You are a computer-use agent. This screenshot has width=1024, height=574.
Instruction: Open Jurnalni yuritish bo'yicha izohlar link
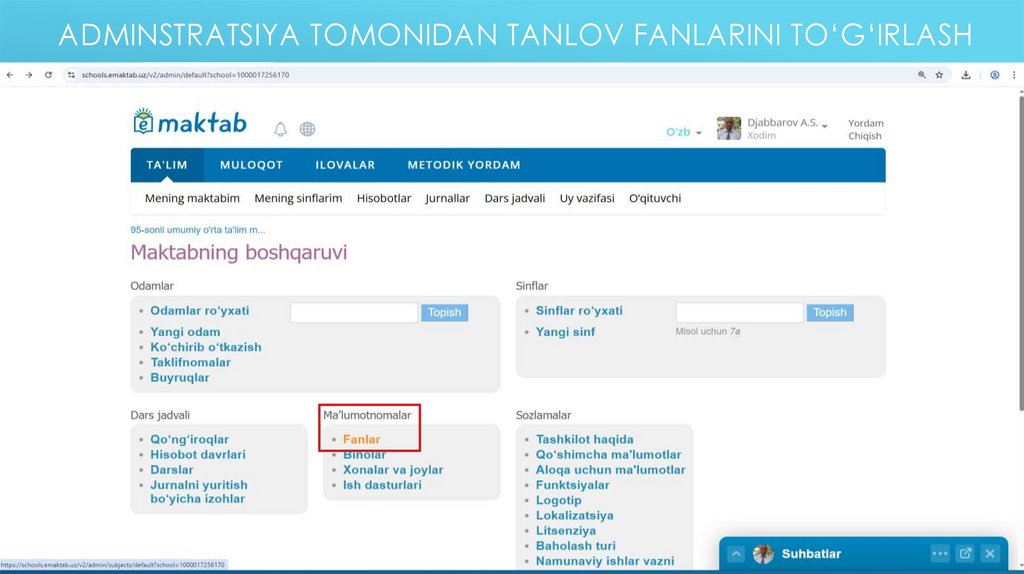click(x=199, y=492)
